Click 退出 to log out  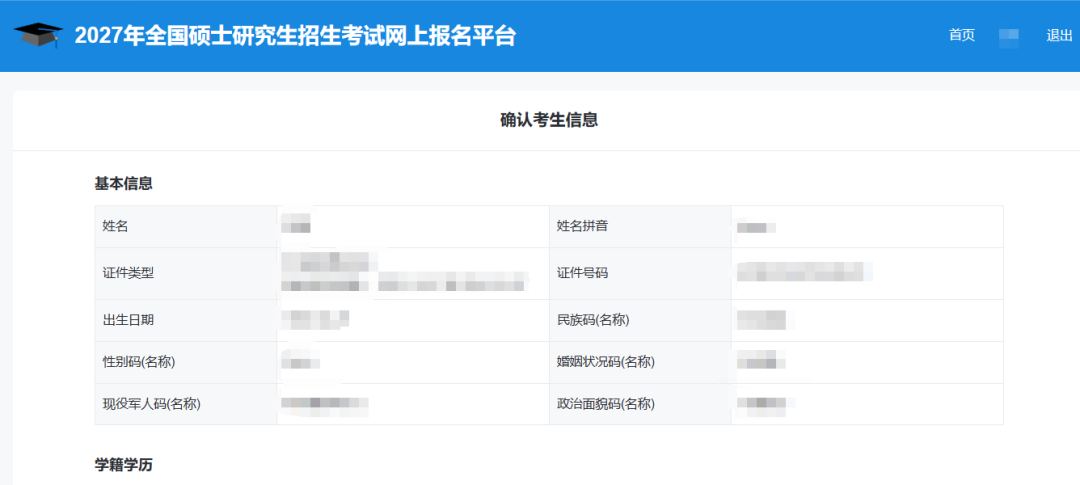point(1059,36)
